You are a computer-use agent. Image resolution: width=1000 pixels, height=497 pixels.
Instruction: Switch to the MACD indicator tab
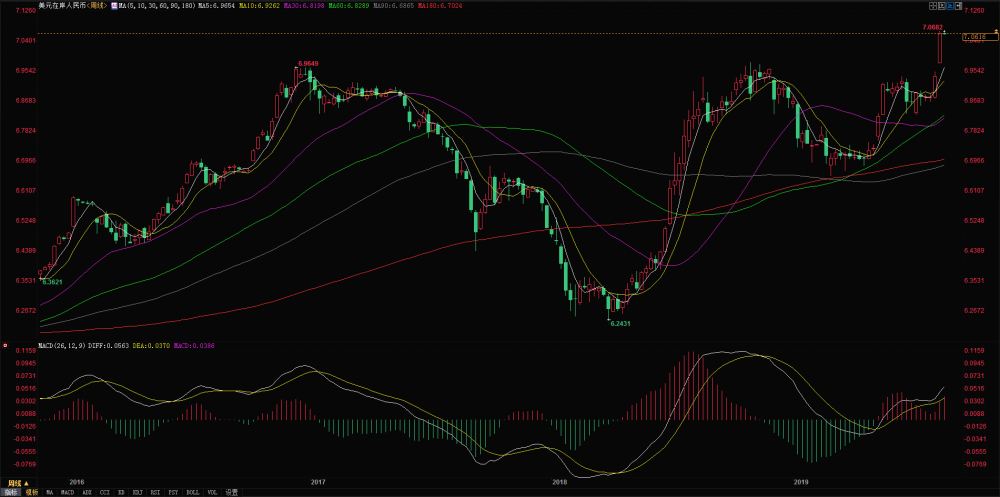[x=68, y=493]
